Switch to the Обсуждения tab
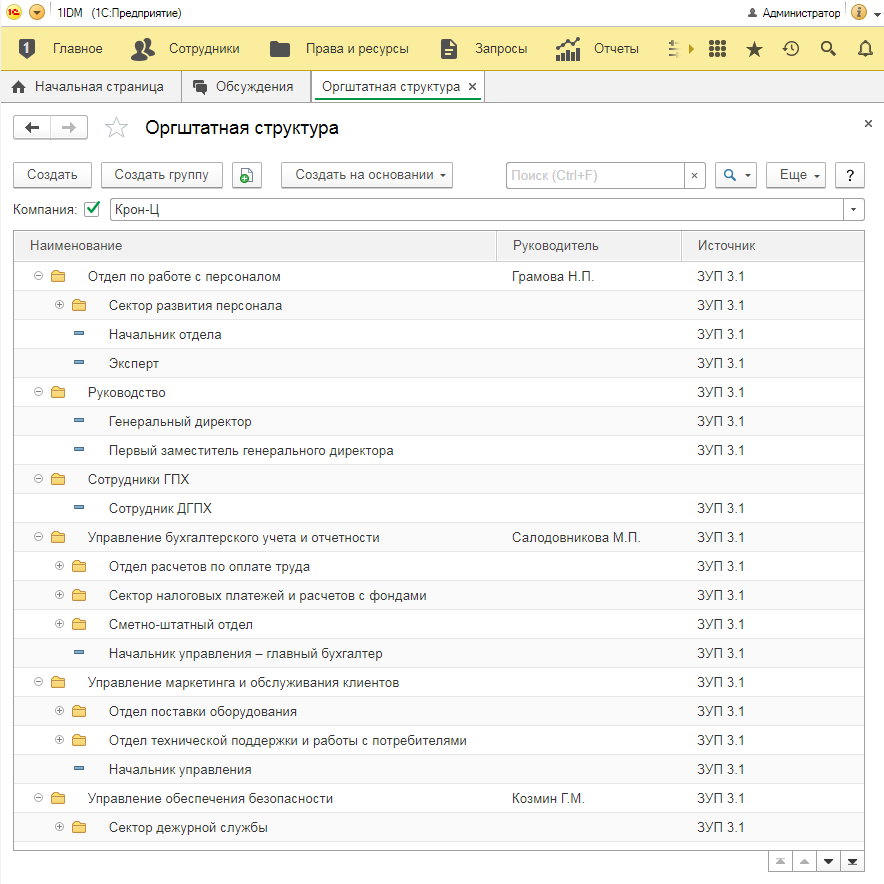This screenshot has width=884, height=884. pos(246,87)
